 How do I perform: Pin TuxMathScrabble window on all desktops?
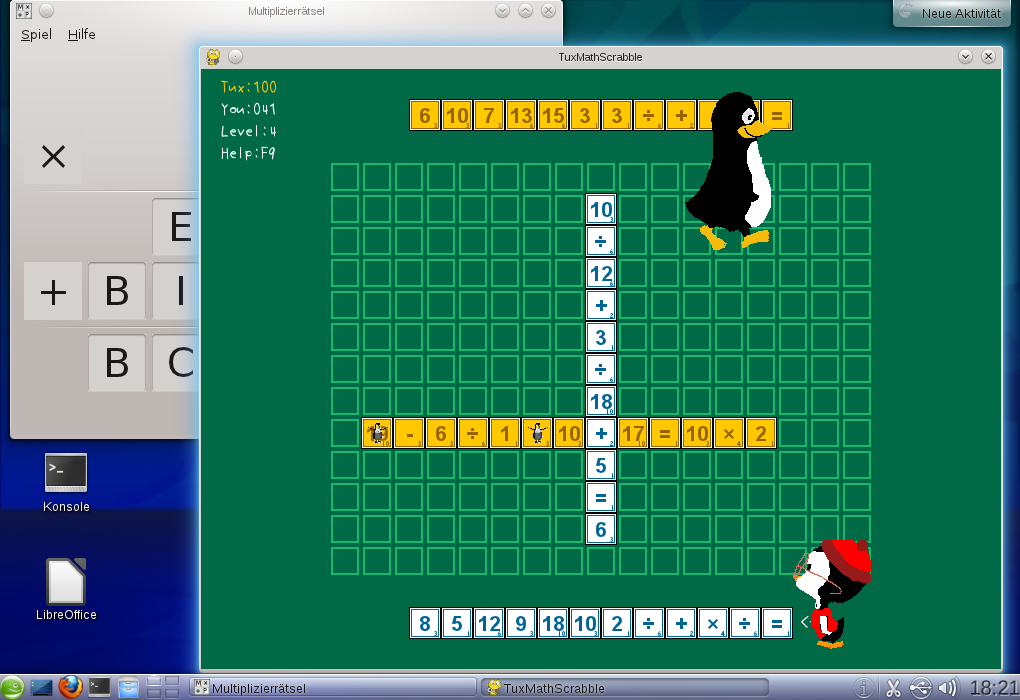click(x=235, y=57)
